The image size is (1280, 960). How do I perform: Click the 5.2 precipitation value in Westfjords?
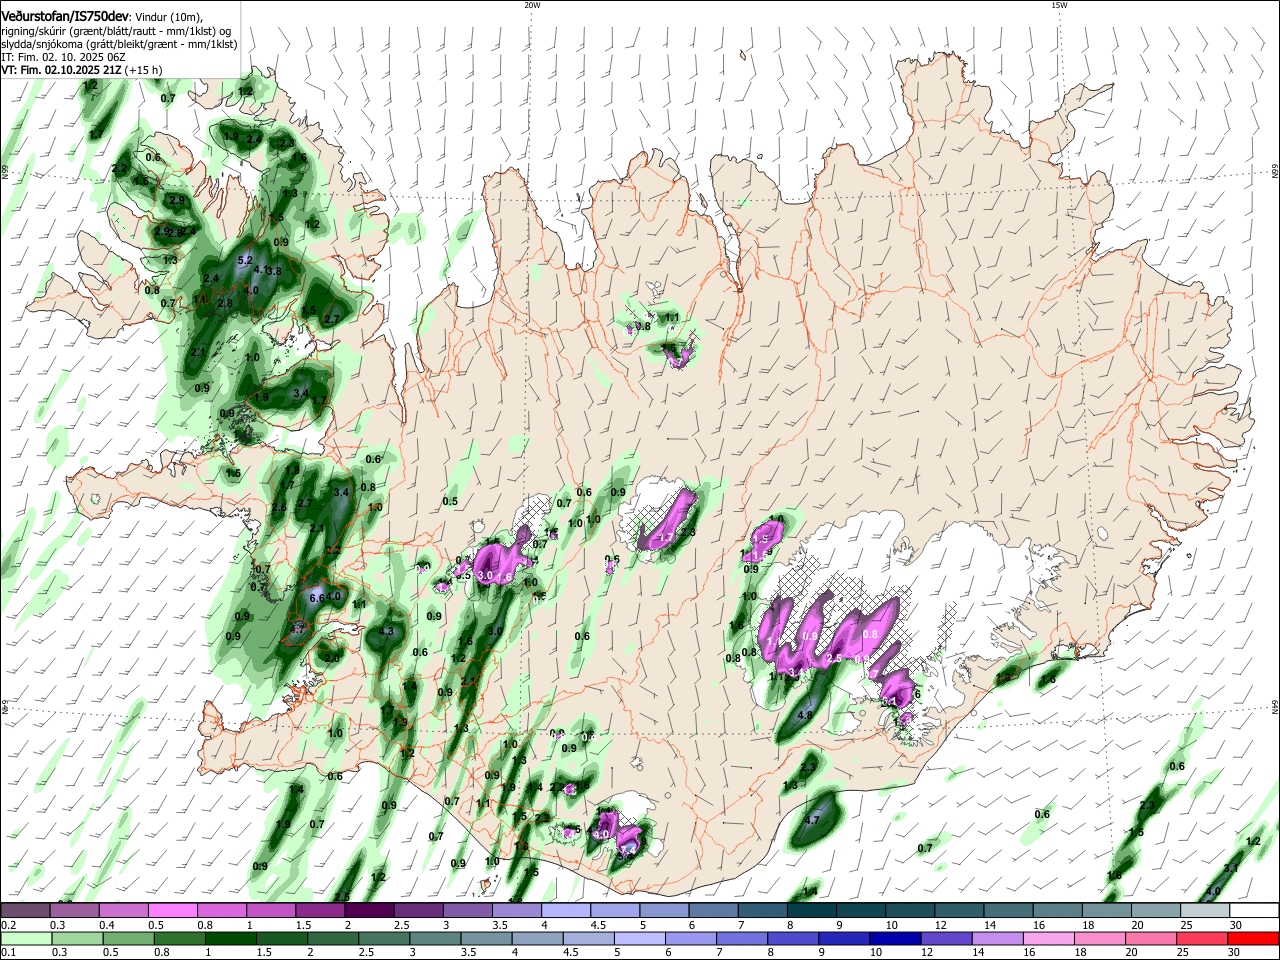(x=245, y=261)
